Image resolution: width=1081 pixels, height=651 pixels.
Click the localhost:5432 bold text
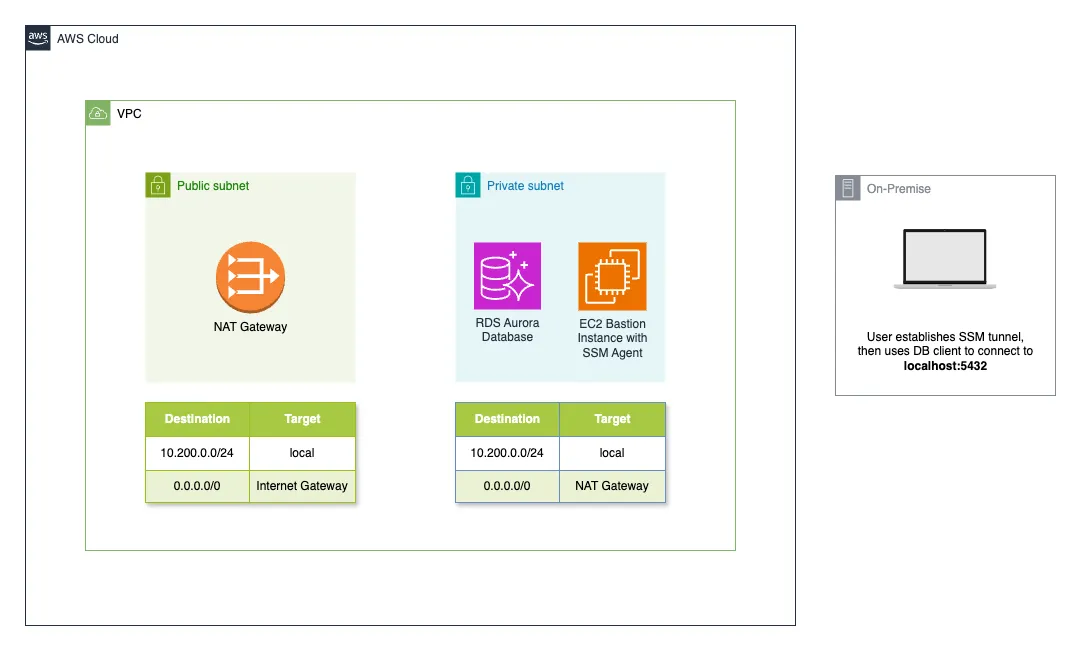945,366
